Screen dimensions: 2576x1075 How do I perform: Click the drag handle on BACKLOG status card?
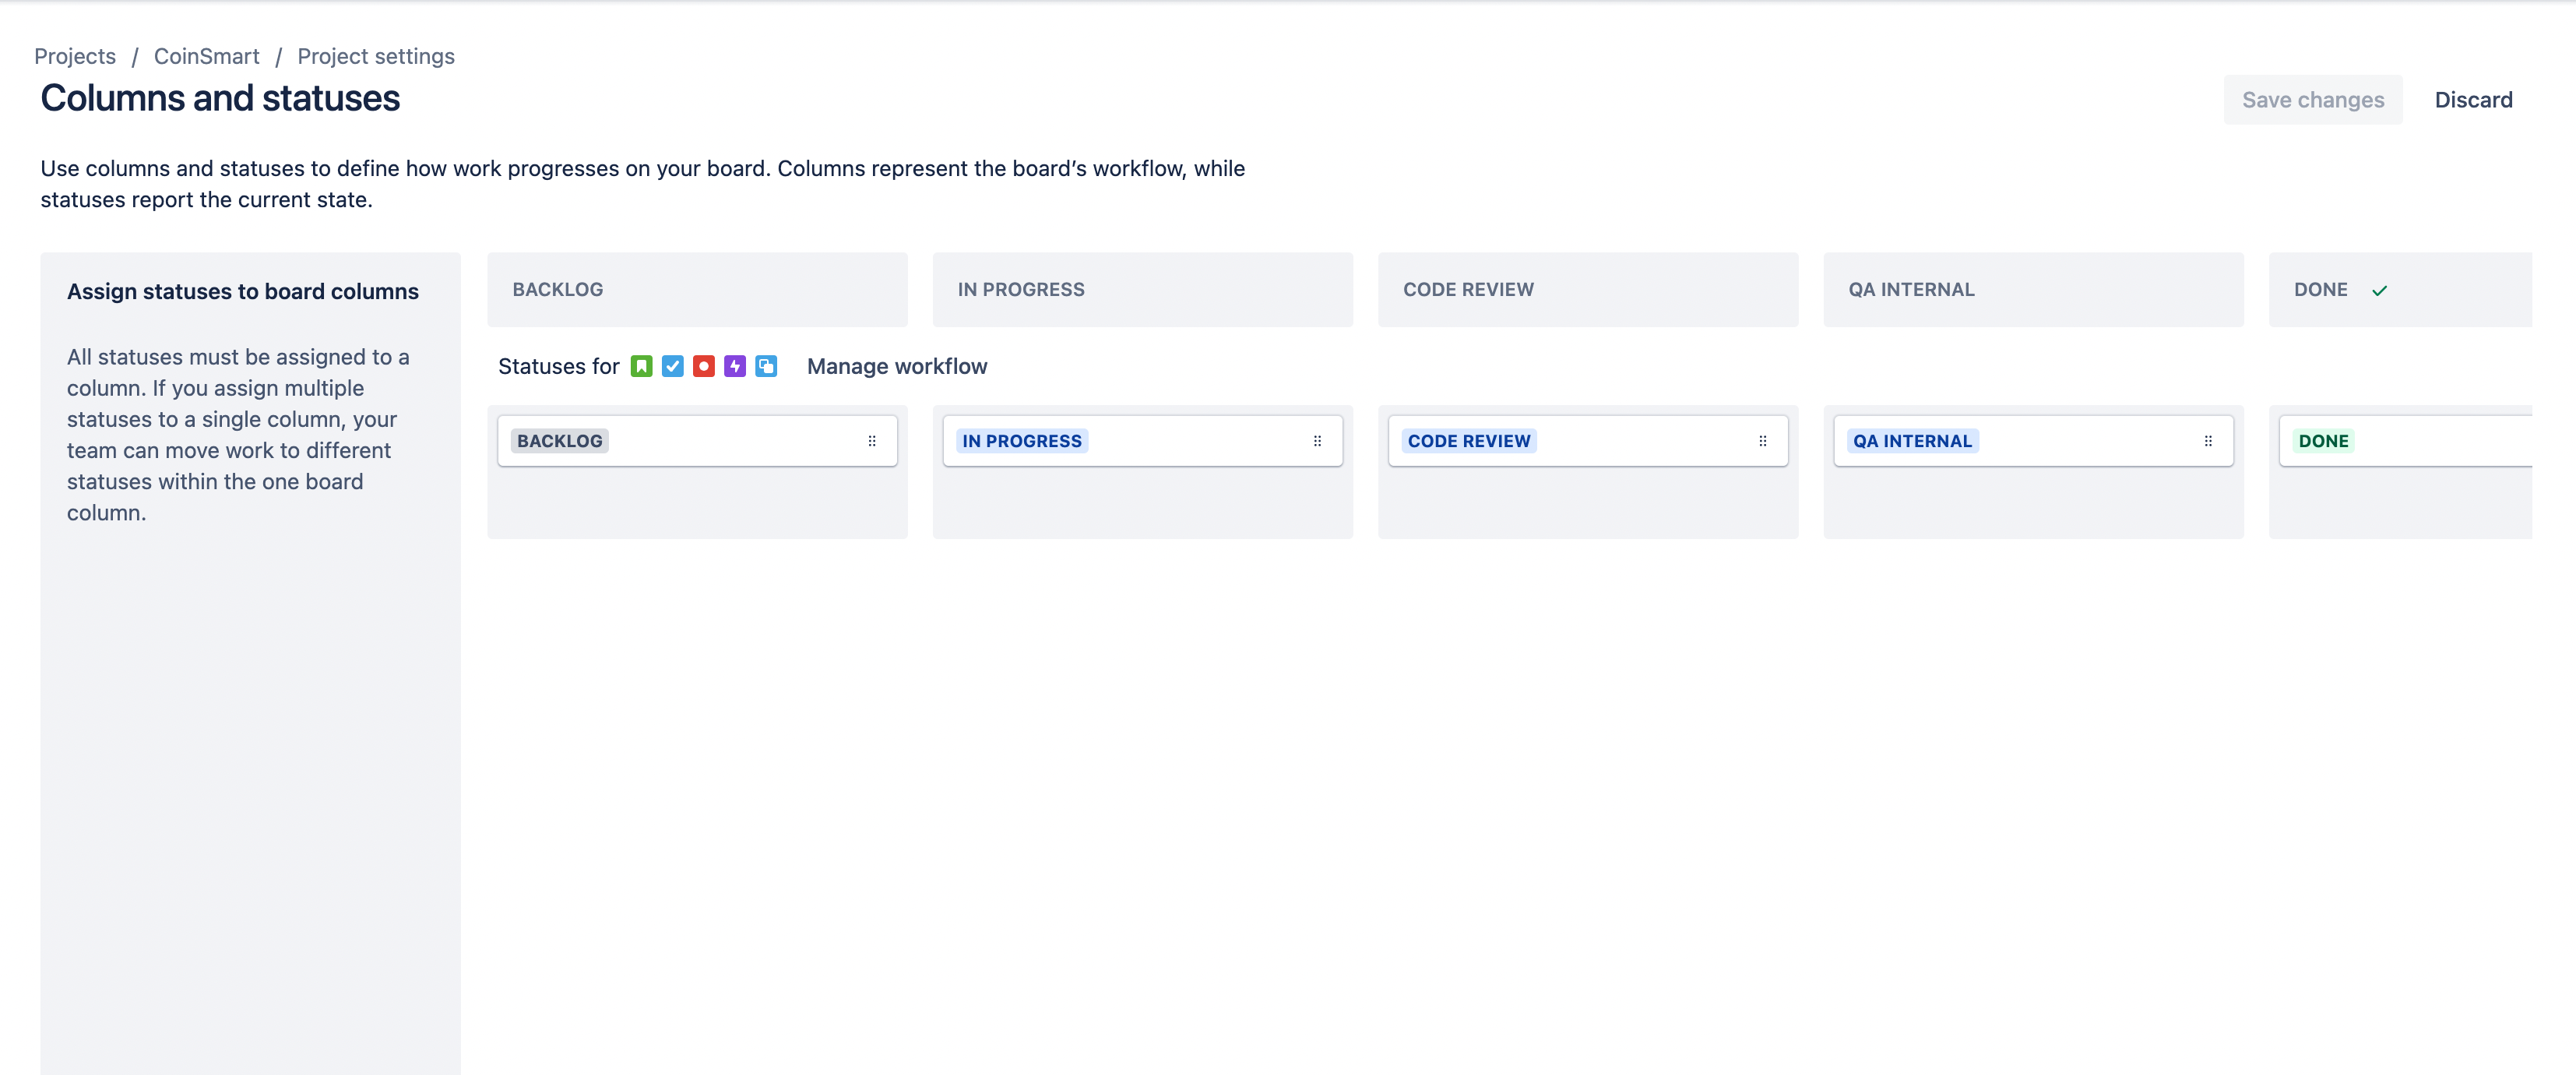pyautogui.click(x=872, y=440)
